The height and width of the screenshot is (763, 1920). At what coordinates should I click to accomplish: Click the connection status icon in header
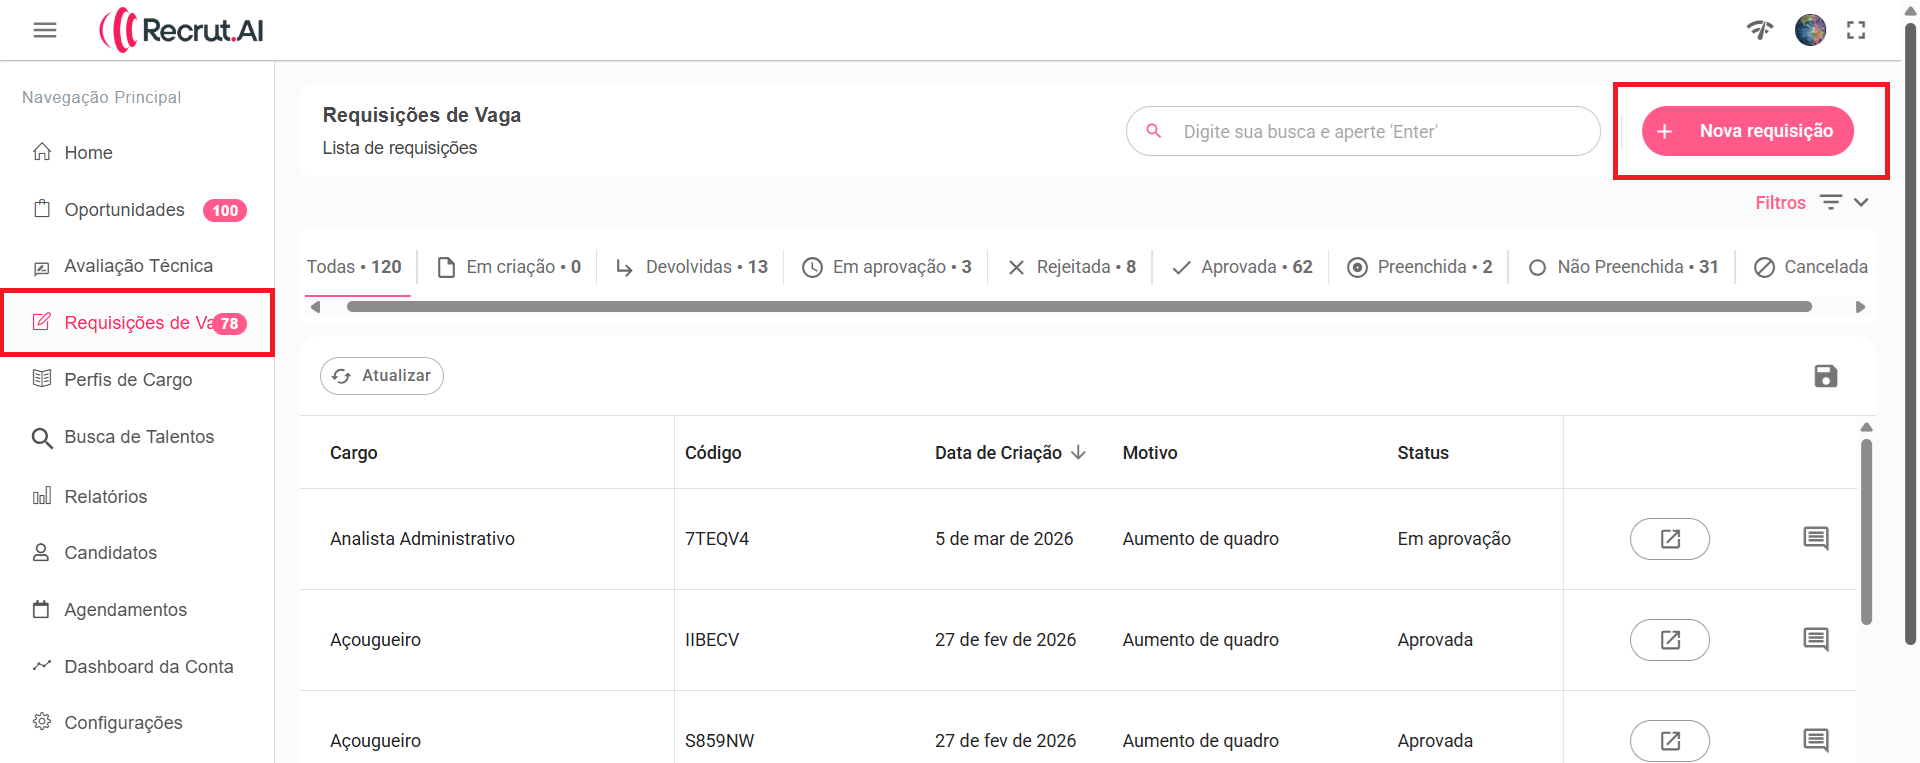pyautogui.click(x=1760, y=30)
